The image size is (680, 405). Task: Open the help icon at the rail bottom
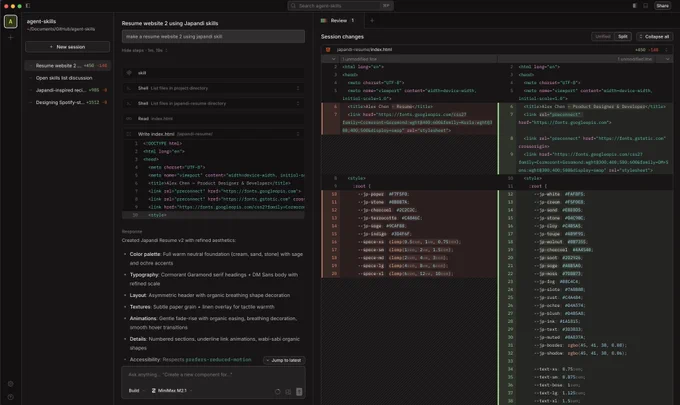click(10, 397)
